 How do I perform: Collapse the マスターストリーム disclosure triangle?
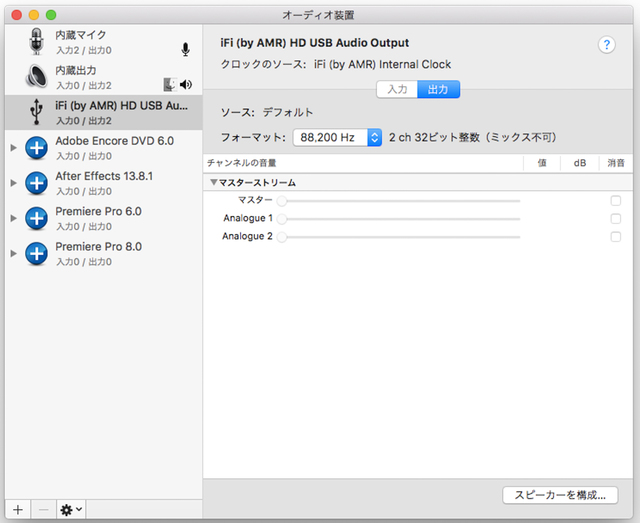213,183
